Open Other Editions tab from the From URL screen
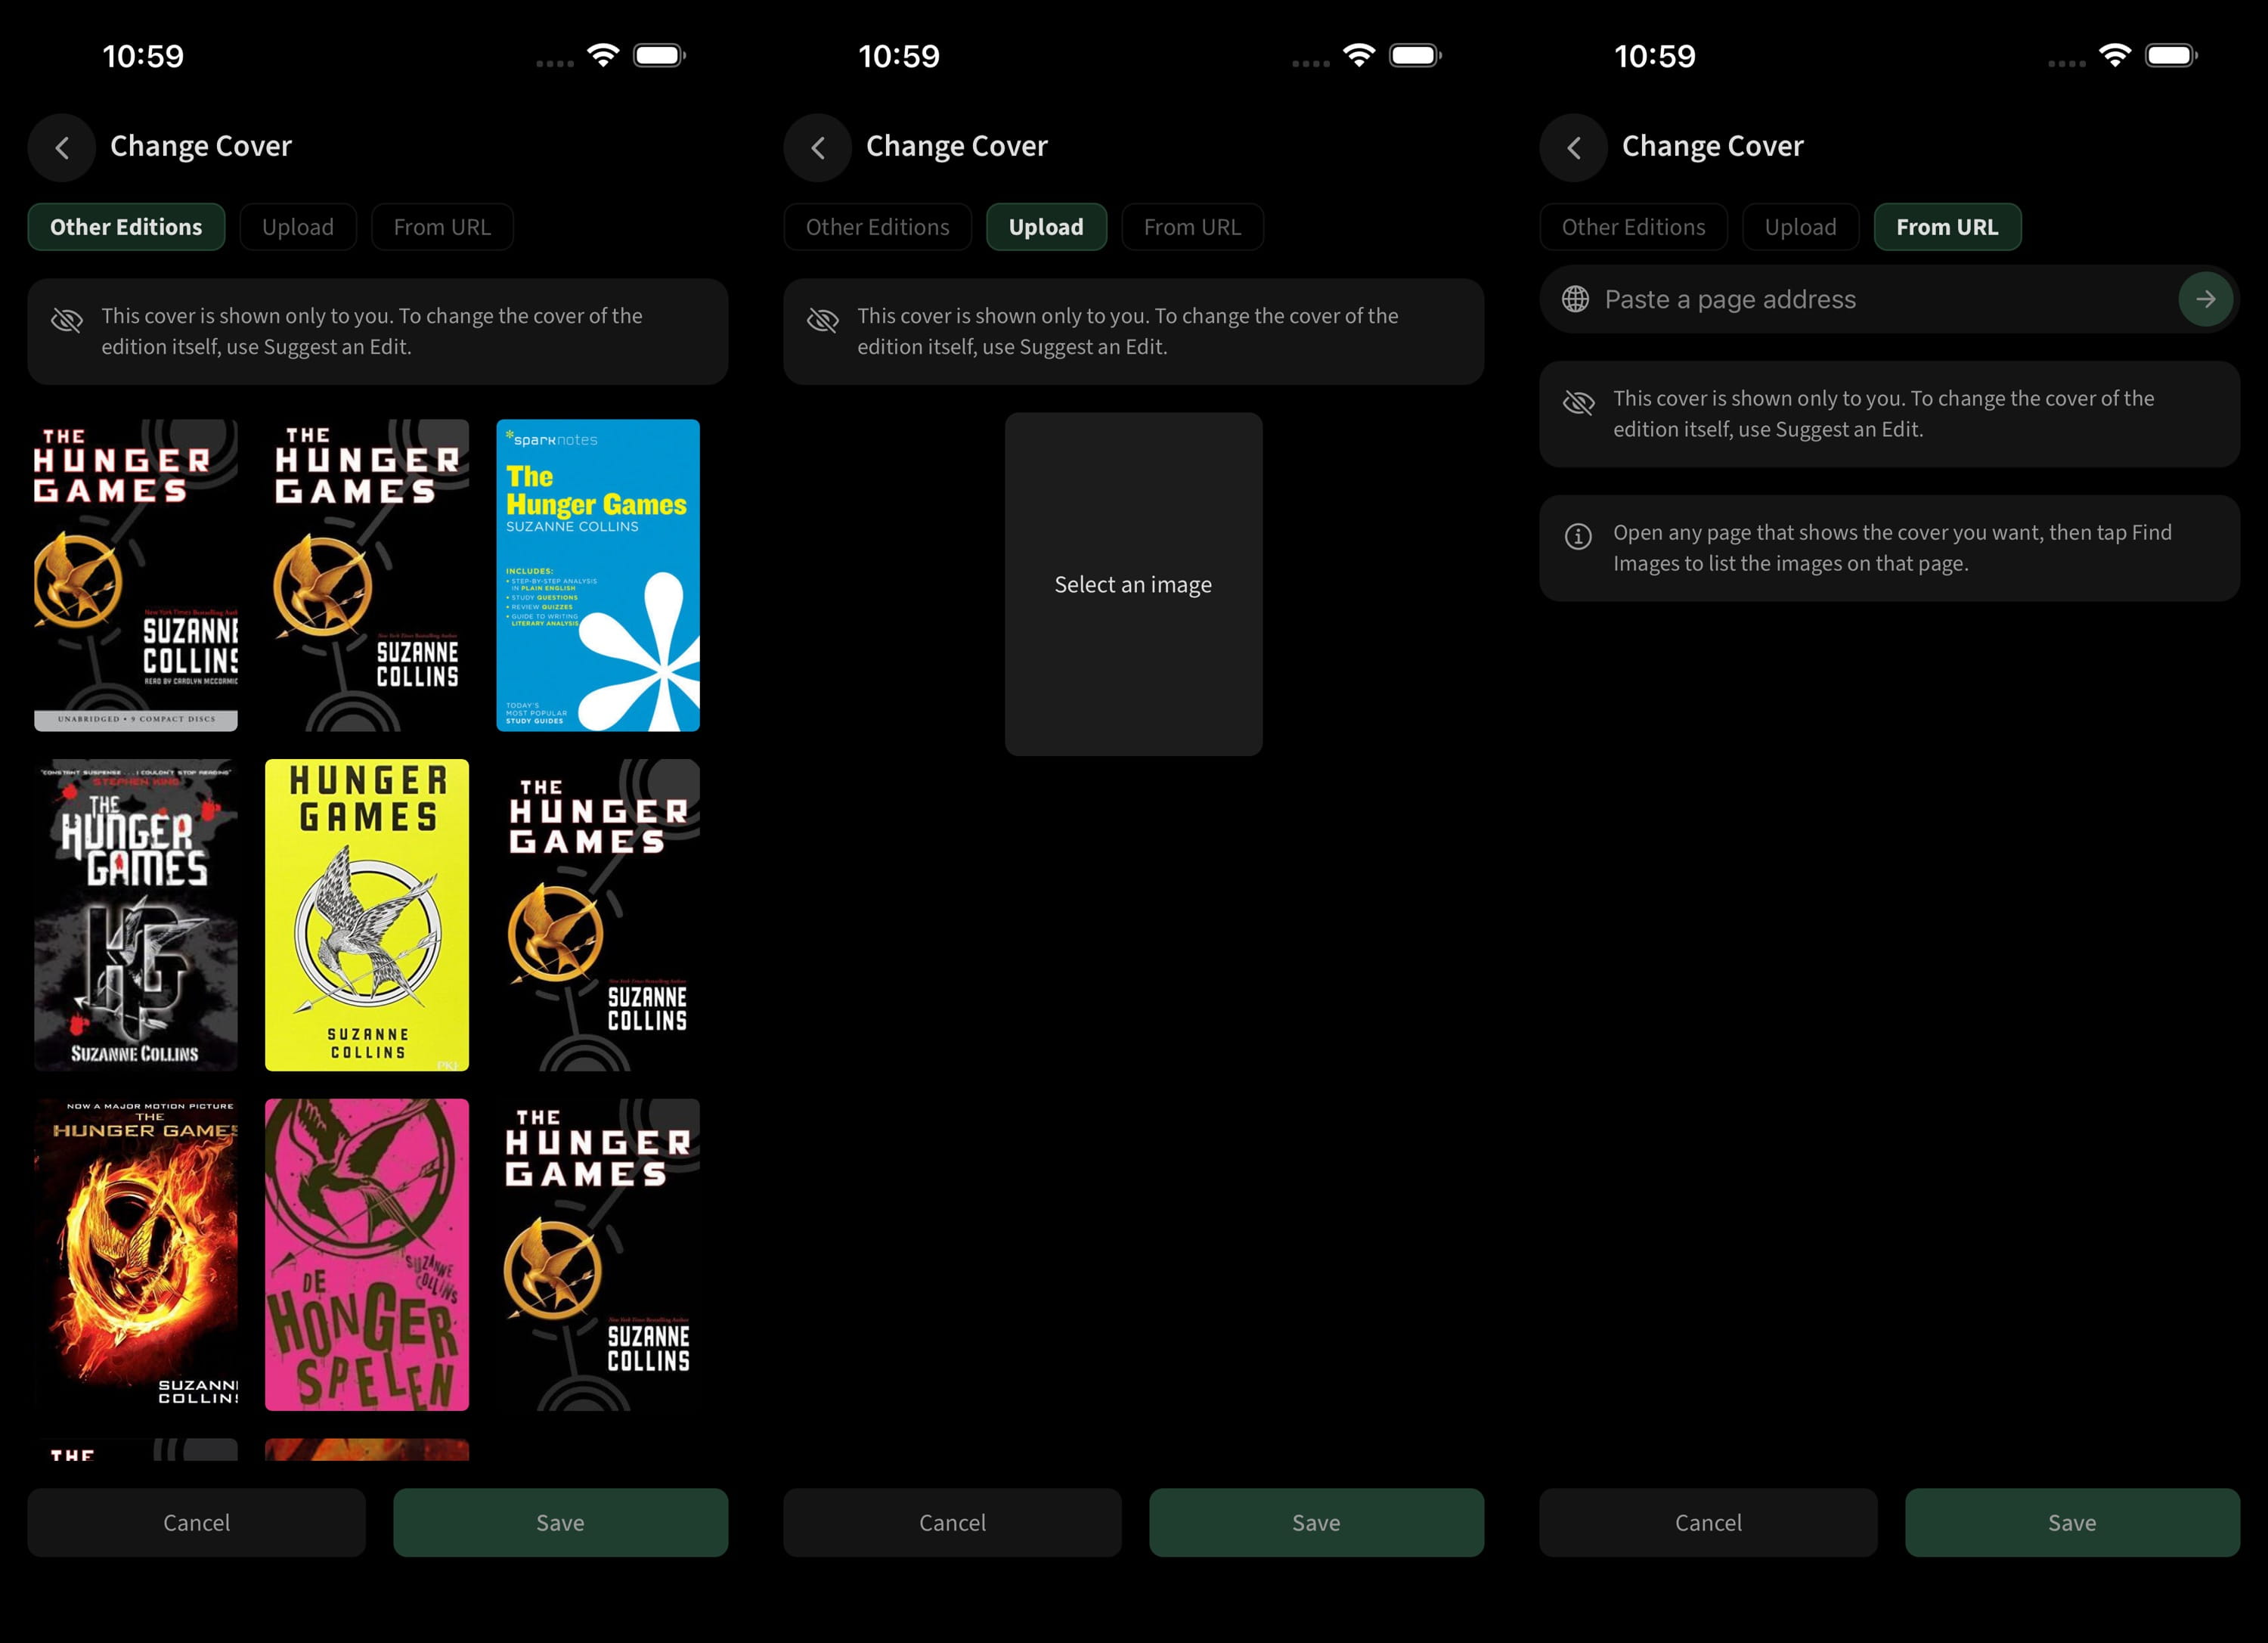This screenshot has height=1643, width=2268. [1634, 227]
